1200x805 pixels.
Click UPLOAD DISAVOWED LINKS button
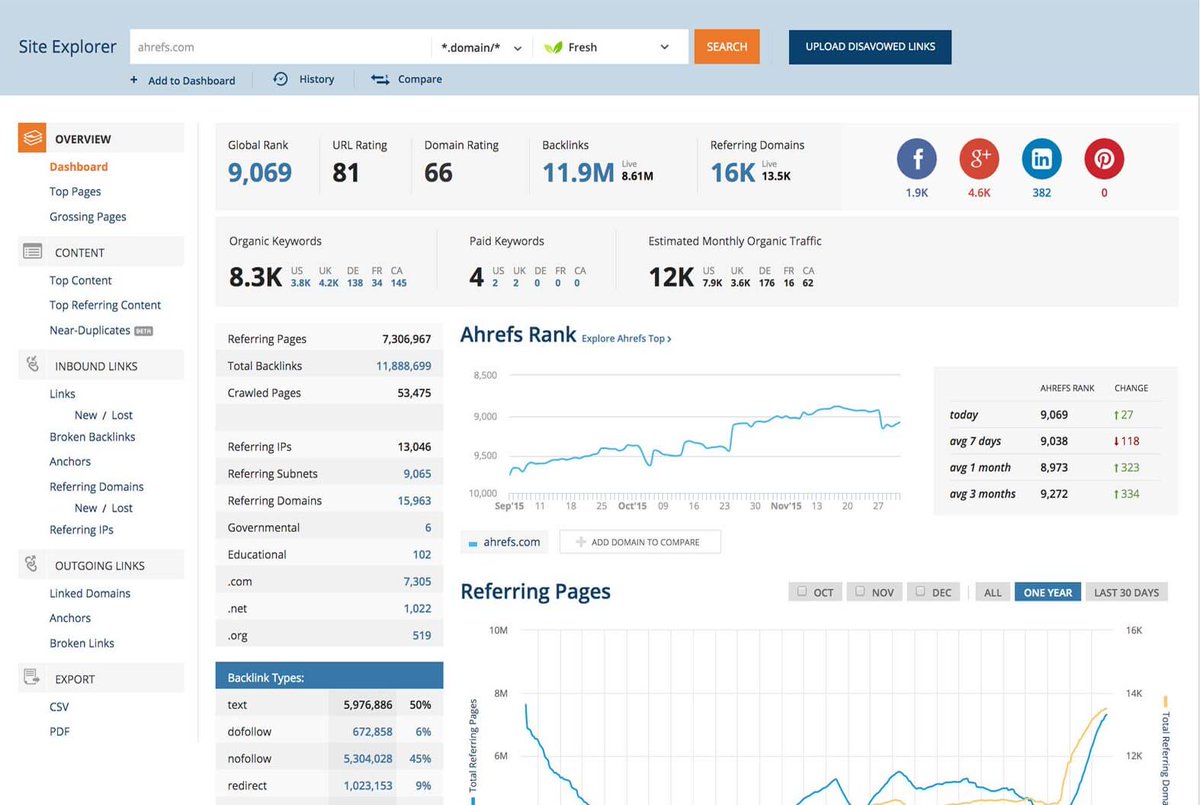click(x=870, y=47)
